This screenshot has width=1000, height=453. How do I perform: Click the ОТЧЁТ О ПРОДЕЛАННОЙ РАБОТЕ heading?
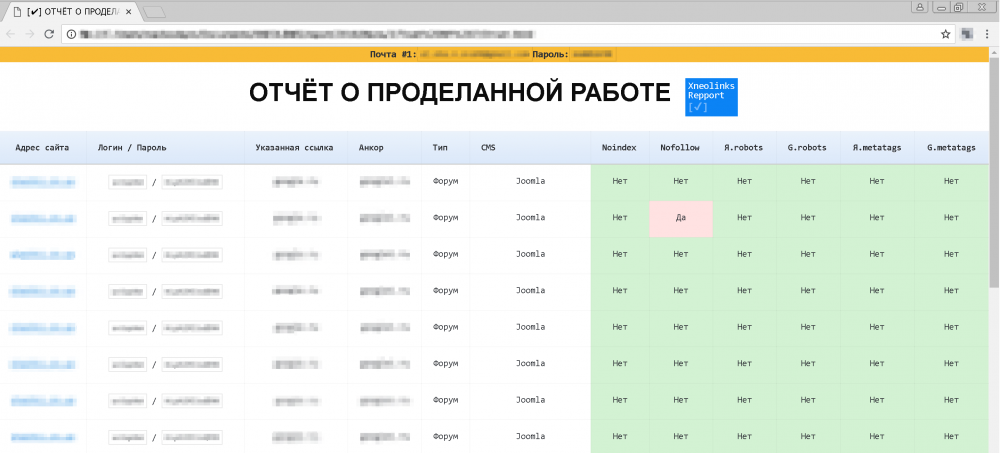pos(459,93)
